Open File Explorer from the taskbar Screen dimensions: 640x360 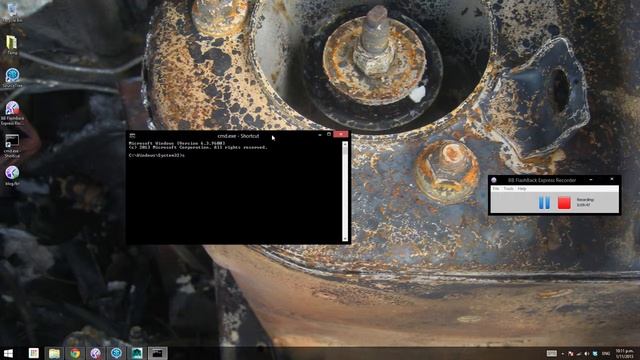(x=54, y=353)
